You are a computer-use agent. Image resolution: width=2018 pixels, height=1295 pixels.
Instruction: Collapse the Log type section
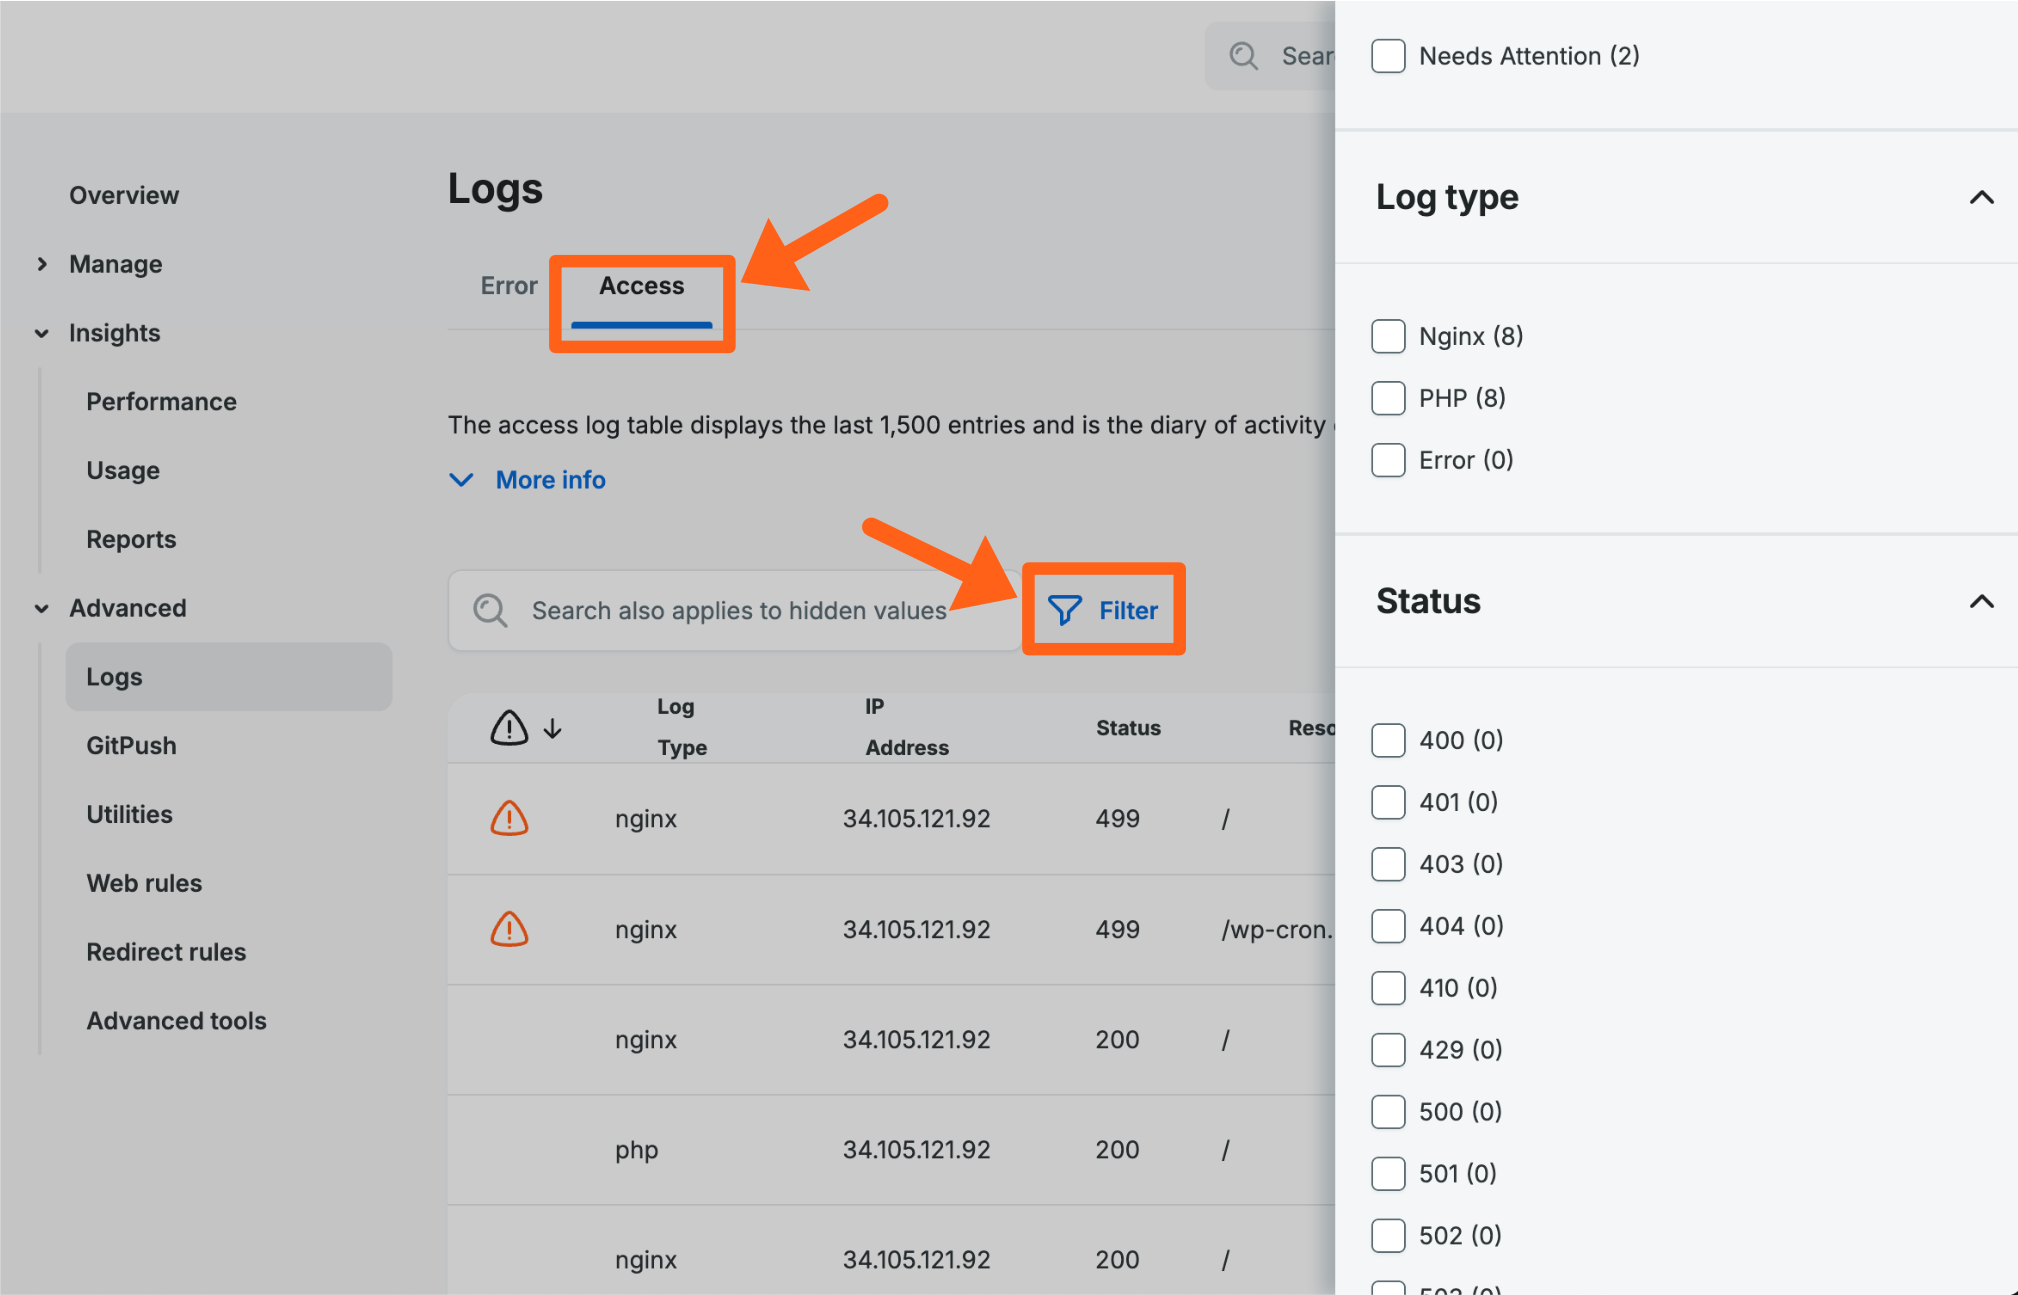point(1981,198)
